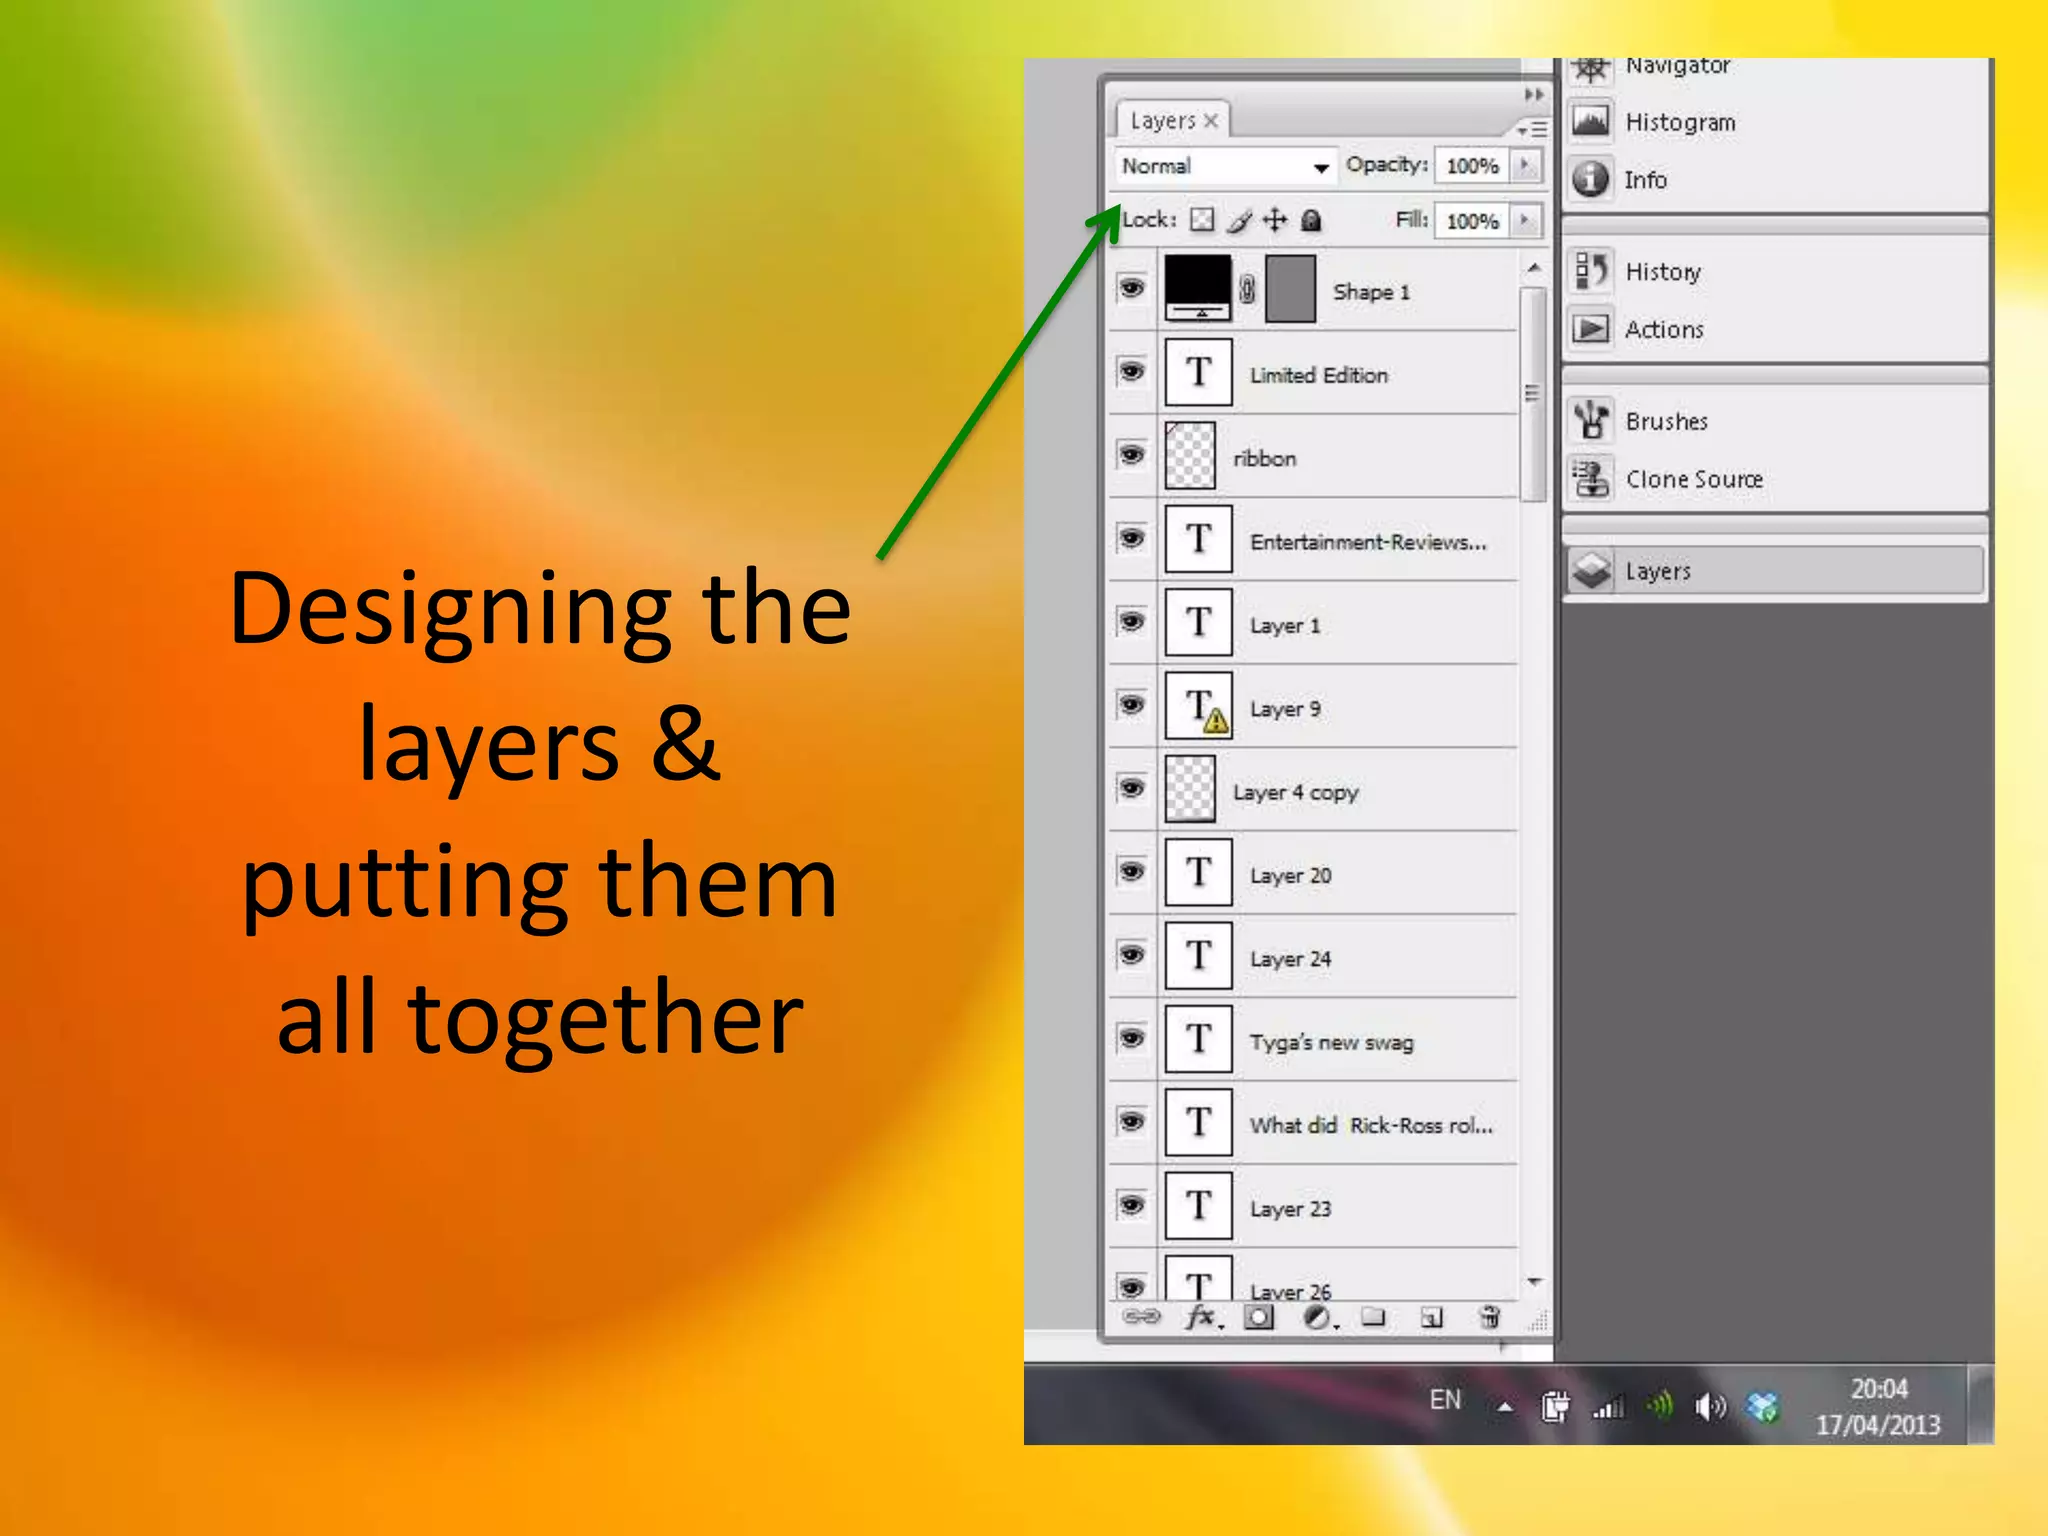The height and width of the screenshot is (1536, 2048).
Task: Click the Opacity 100% value field
Action: 1472,166
